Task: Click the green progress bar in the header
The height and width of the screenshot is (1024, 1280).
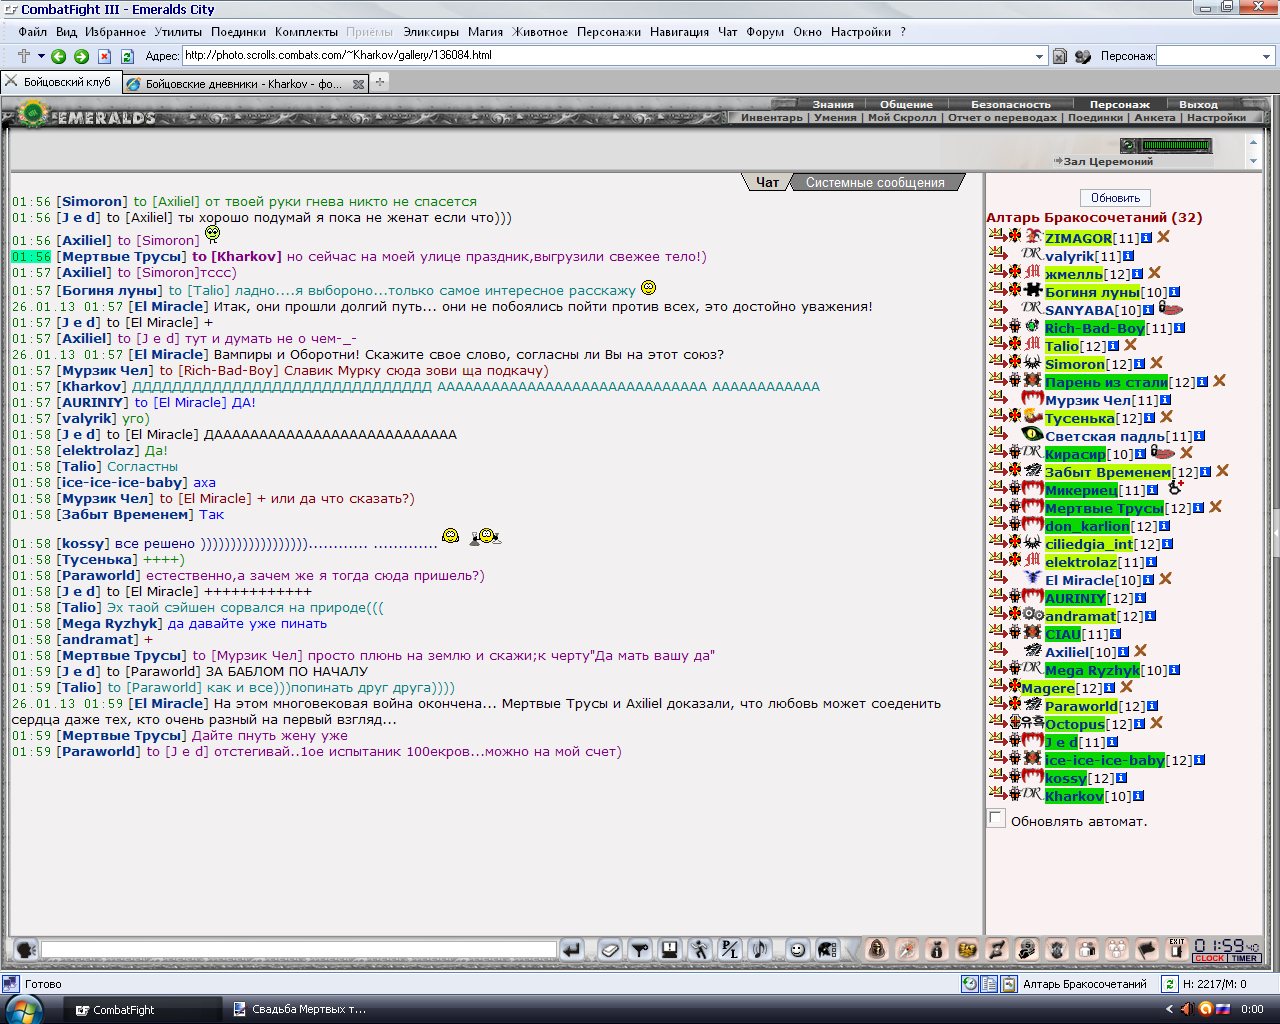Action: (1175, 146)
